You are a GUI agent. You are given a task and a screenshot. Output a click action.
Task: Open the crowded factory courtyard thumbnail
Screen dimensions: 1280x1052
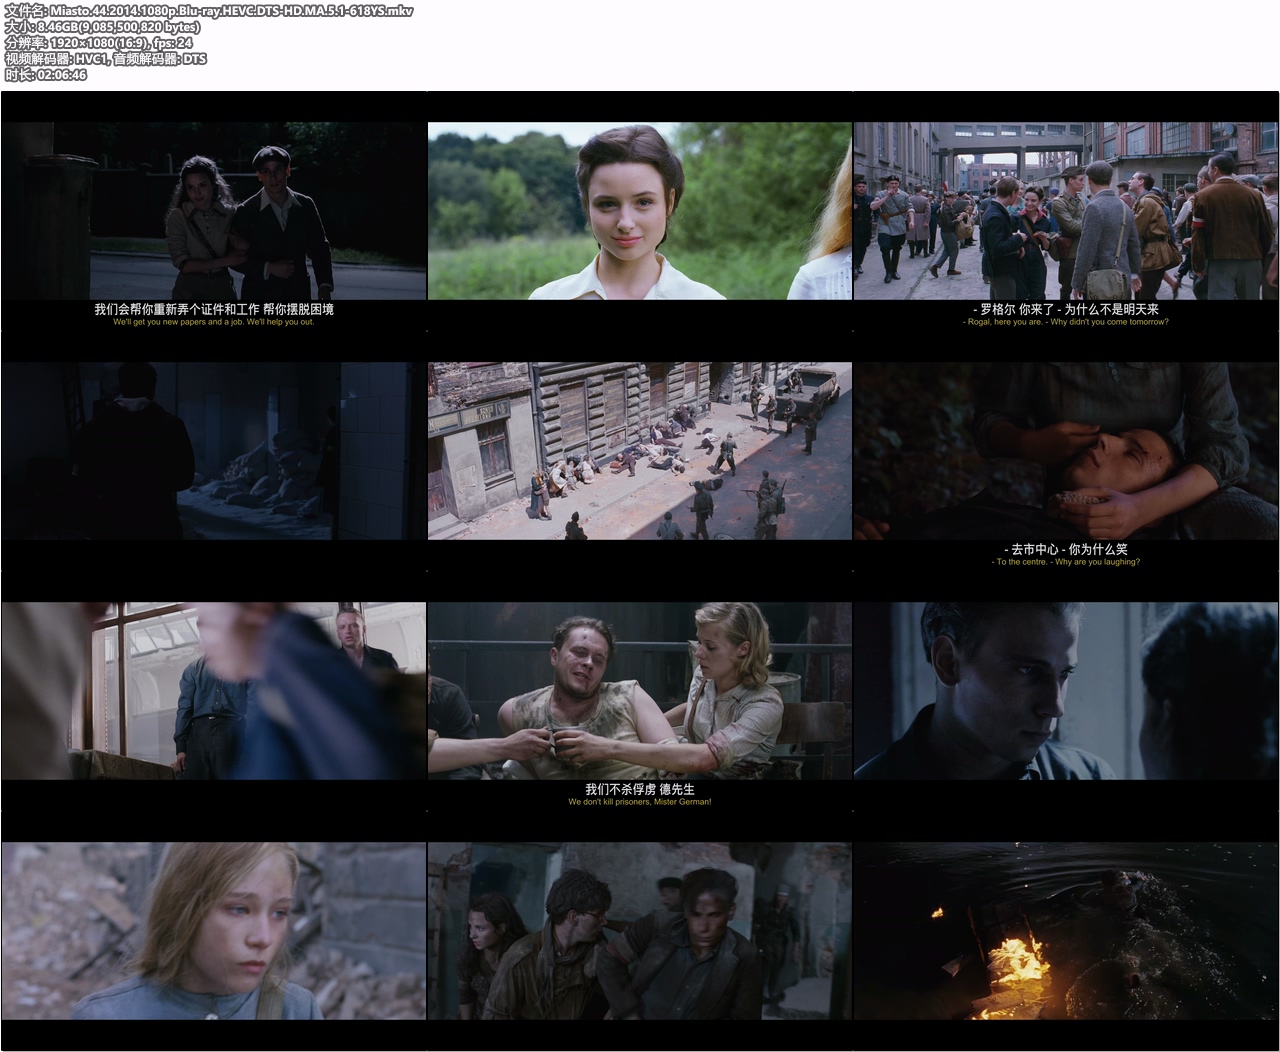(x=1066, y=211)
